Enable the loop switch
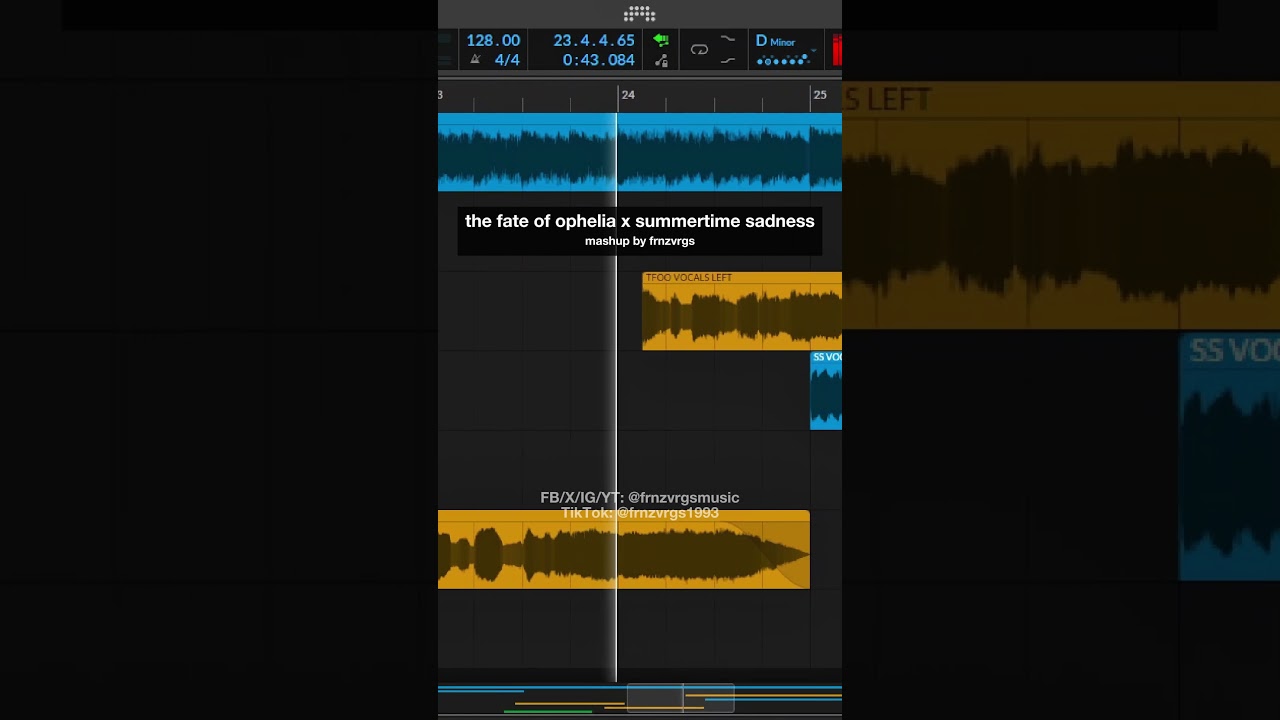Image resolution: width=1280 pixels, height=720 pixels. click(699, 49)
